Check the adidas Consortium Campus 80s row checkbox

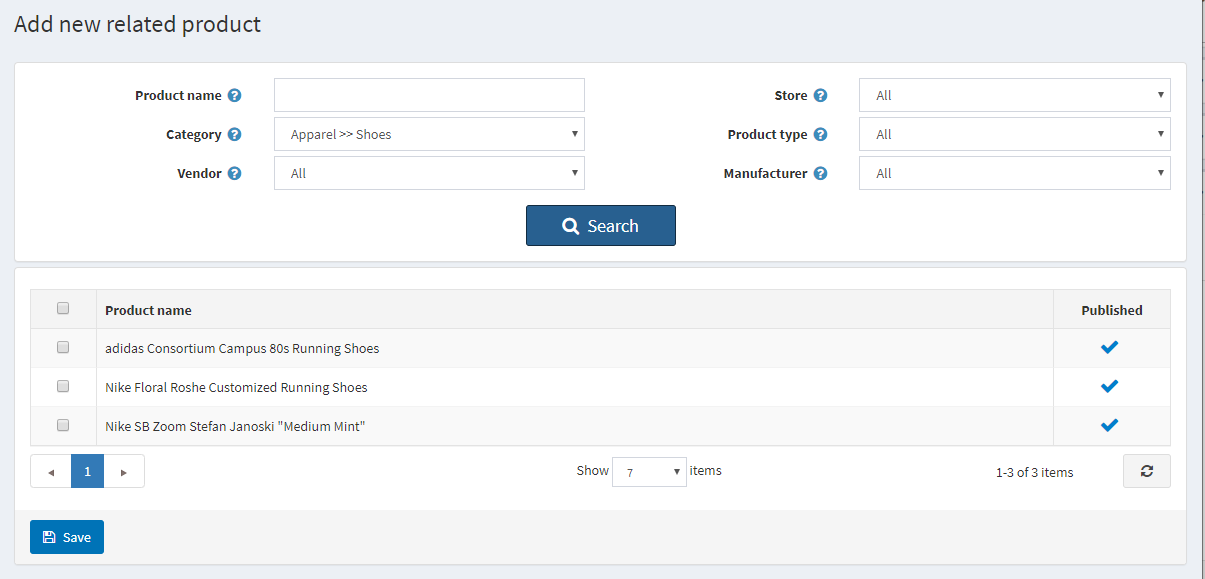63,347
